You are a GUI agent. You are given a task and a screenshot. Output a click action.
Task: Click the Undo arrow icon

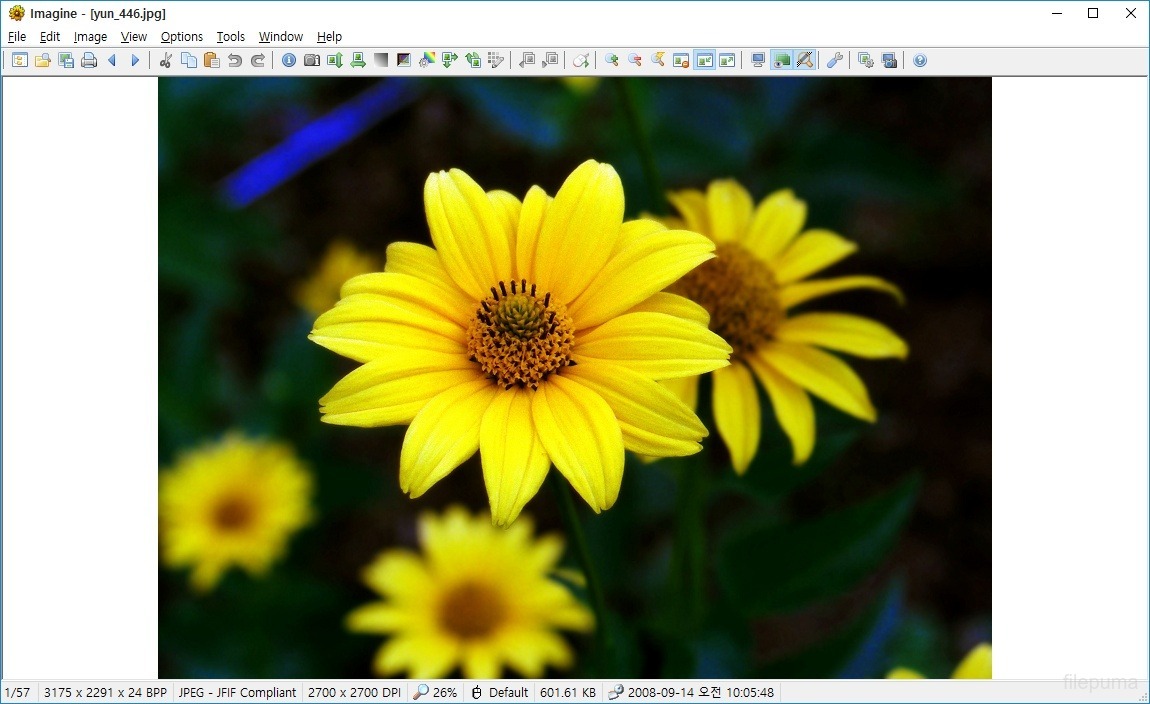click(235, 61)
